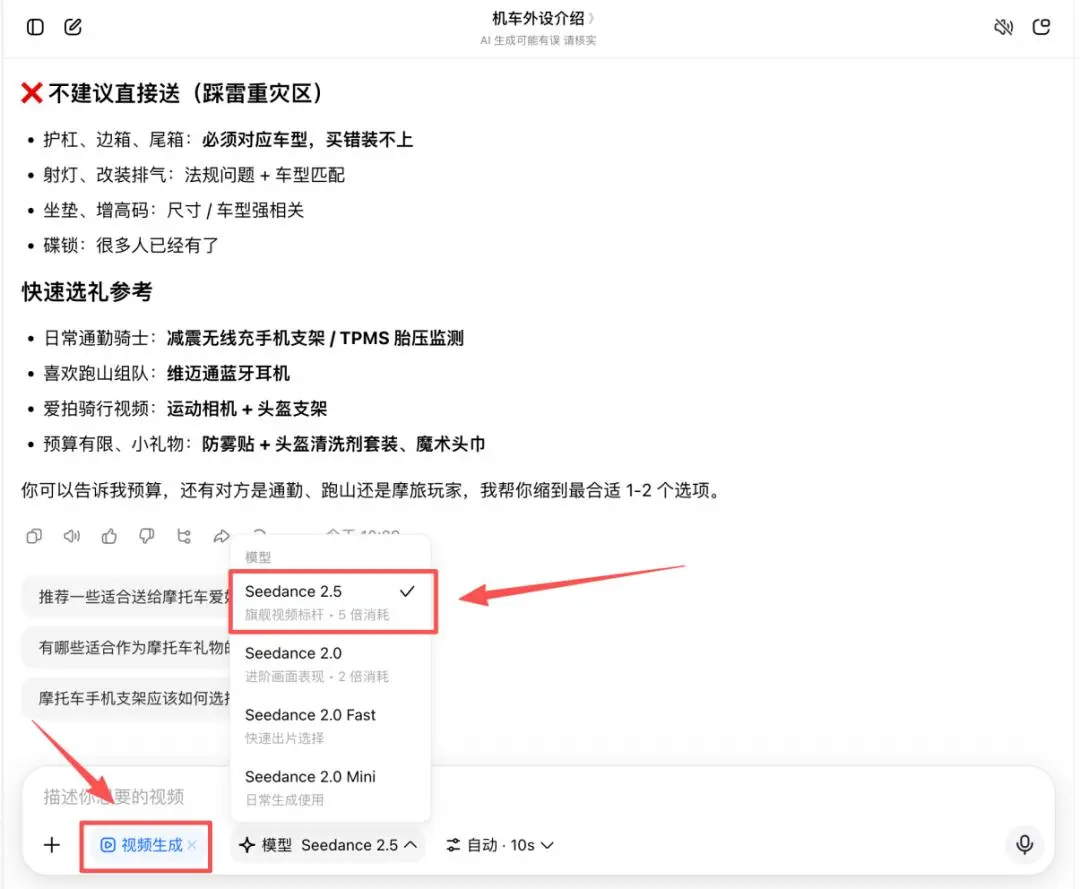
Task: Choose Seedance 2.0 Fast model
Action: (331, 726)
